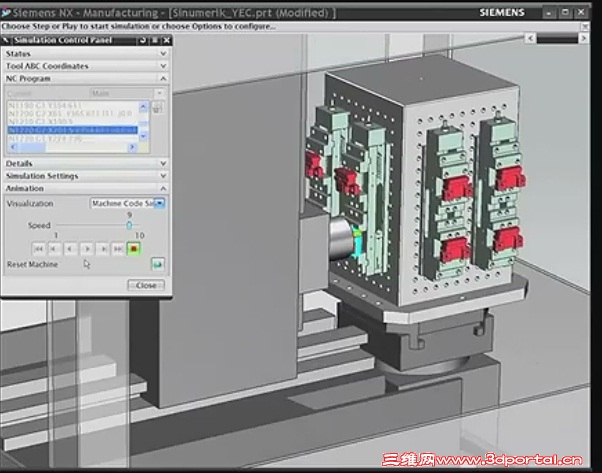Expand the Status section
This screenshot has height=473, width=602.
85,54
